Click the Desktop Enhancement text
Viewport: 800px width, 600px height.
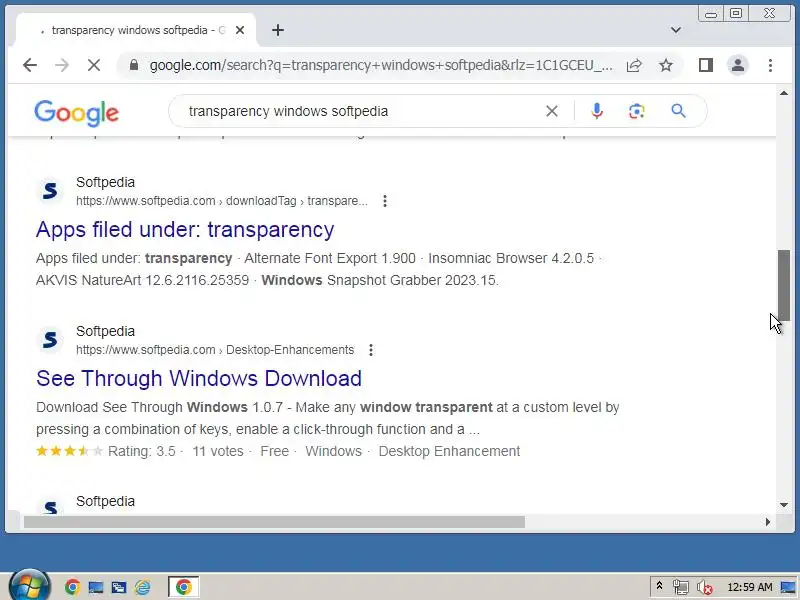click(449, 452)
